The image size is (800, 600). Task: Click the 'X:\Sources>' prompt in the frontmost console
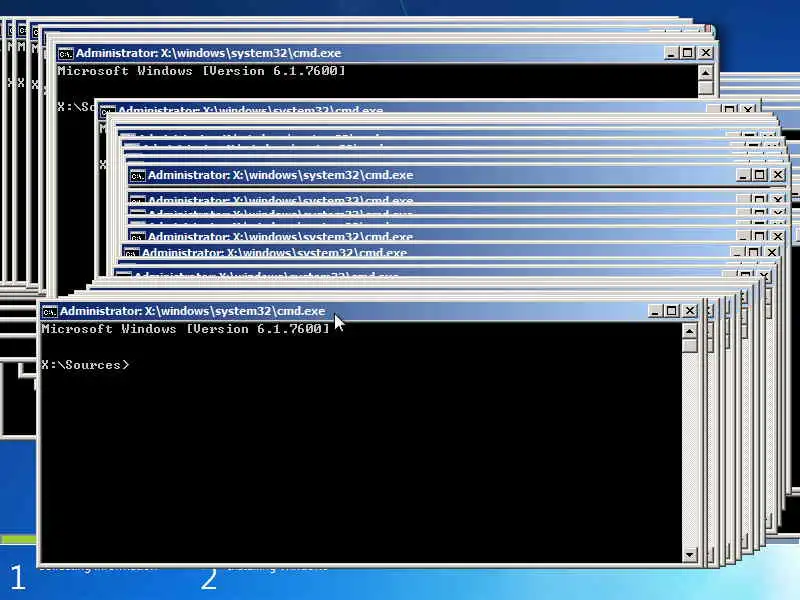85,365
